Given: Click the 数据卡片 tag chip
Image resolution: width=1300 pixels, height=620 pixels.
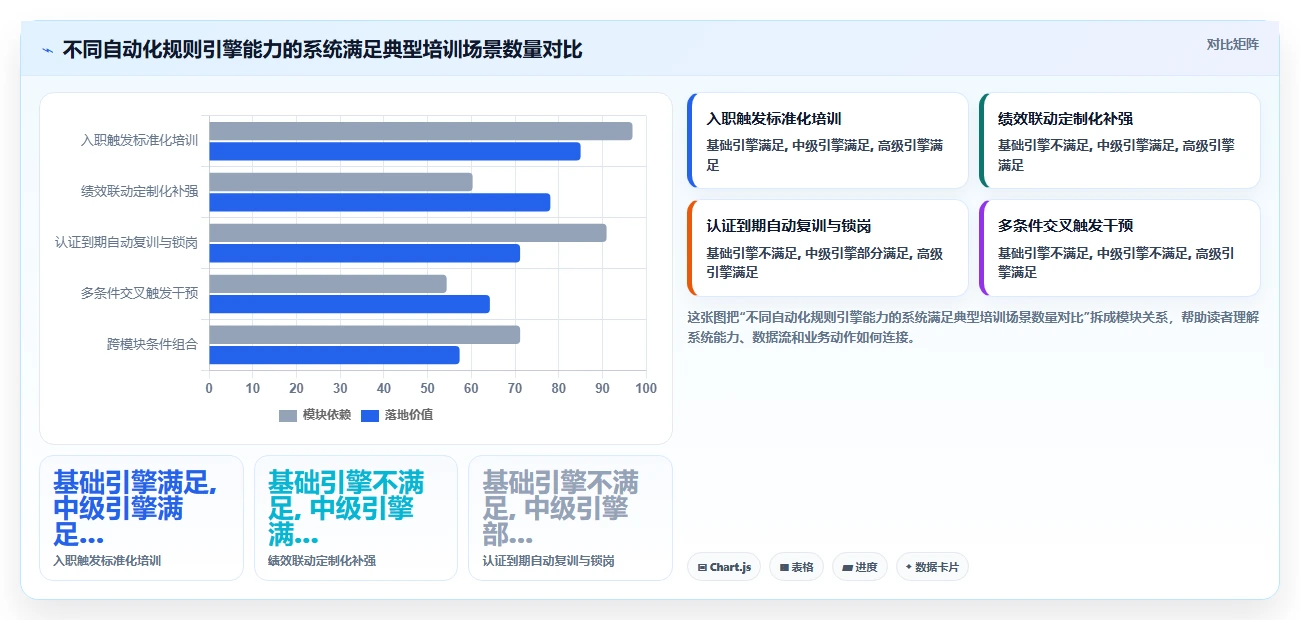Looking at the screenshot, I should pyautogui.click(x=932, y=567).
